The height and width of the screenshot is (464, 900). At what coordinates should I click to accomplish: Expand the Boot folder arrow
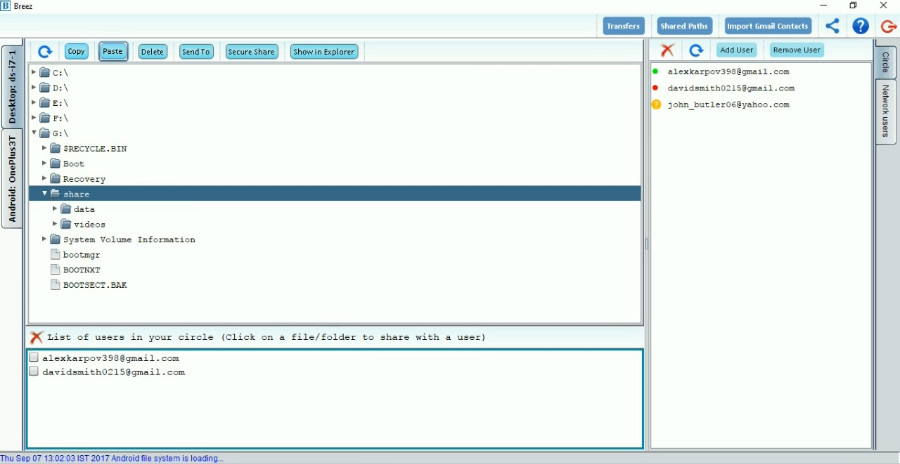pos(44,163)
